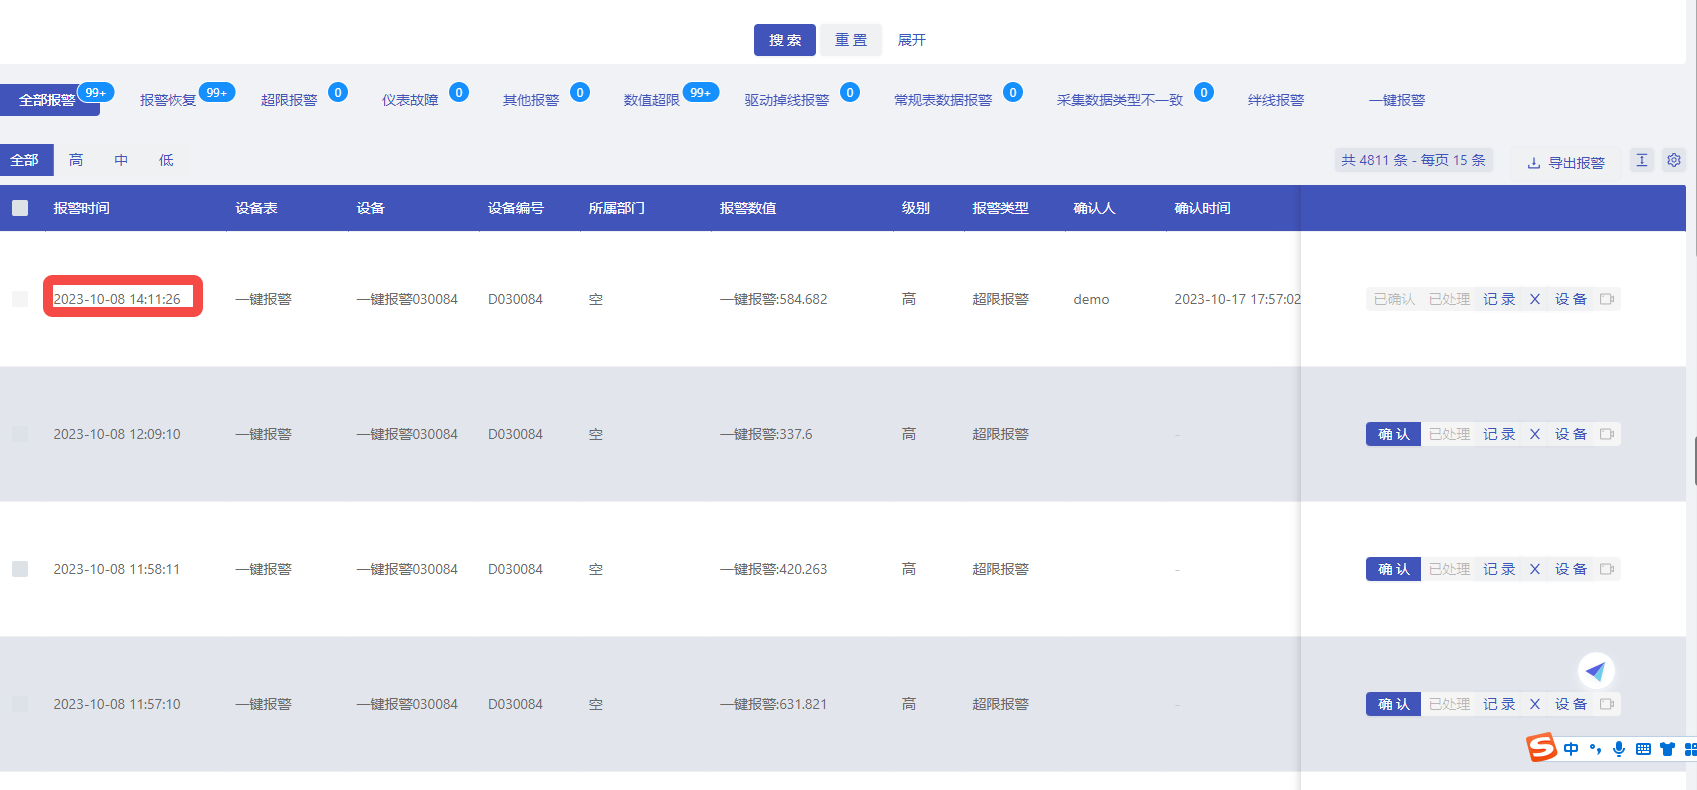Toggle the select-all checkbox in table header
The height and width of the screenshot is (790, 1697).
pos(20,208)
